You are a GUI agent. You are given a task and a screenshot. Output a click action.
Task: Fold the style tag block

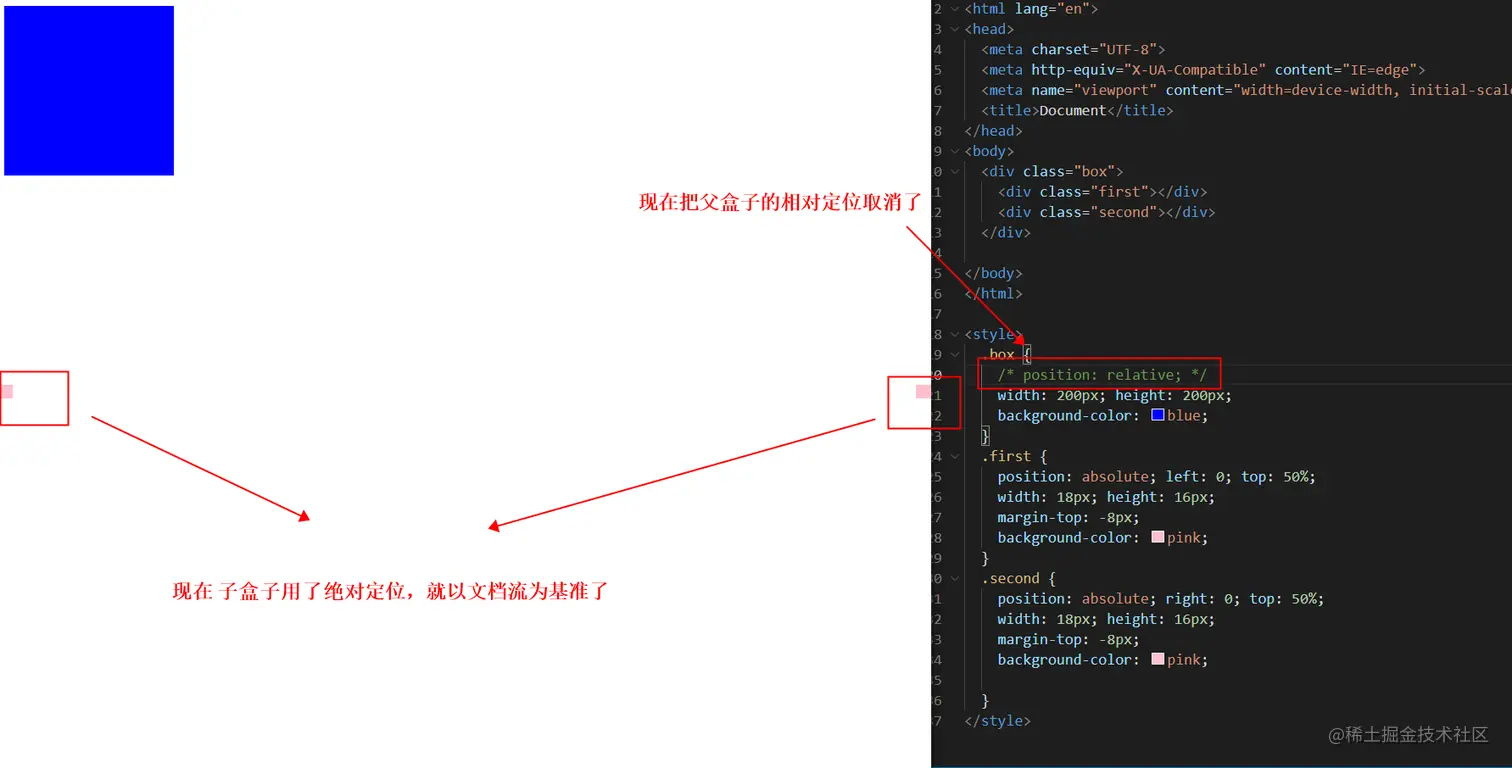(955, 334)
